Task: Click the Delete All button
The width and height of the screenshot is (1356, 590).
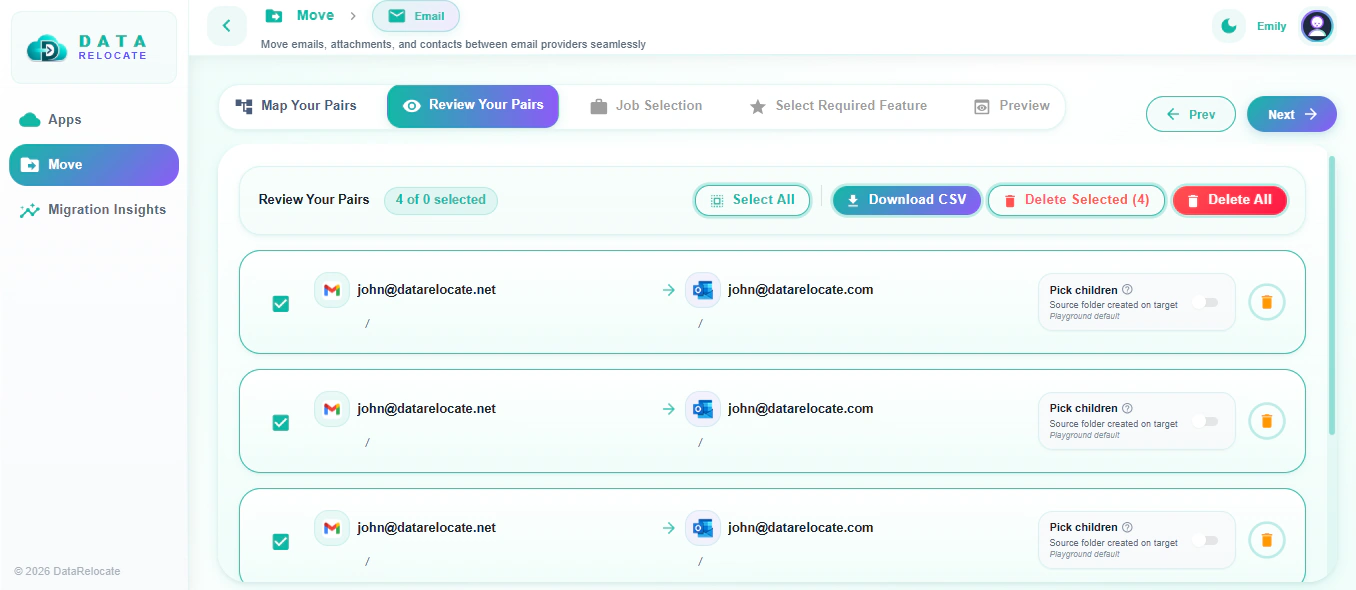Action: [x=1230, y=200]
